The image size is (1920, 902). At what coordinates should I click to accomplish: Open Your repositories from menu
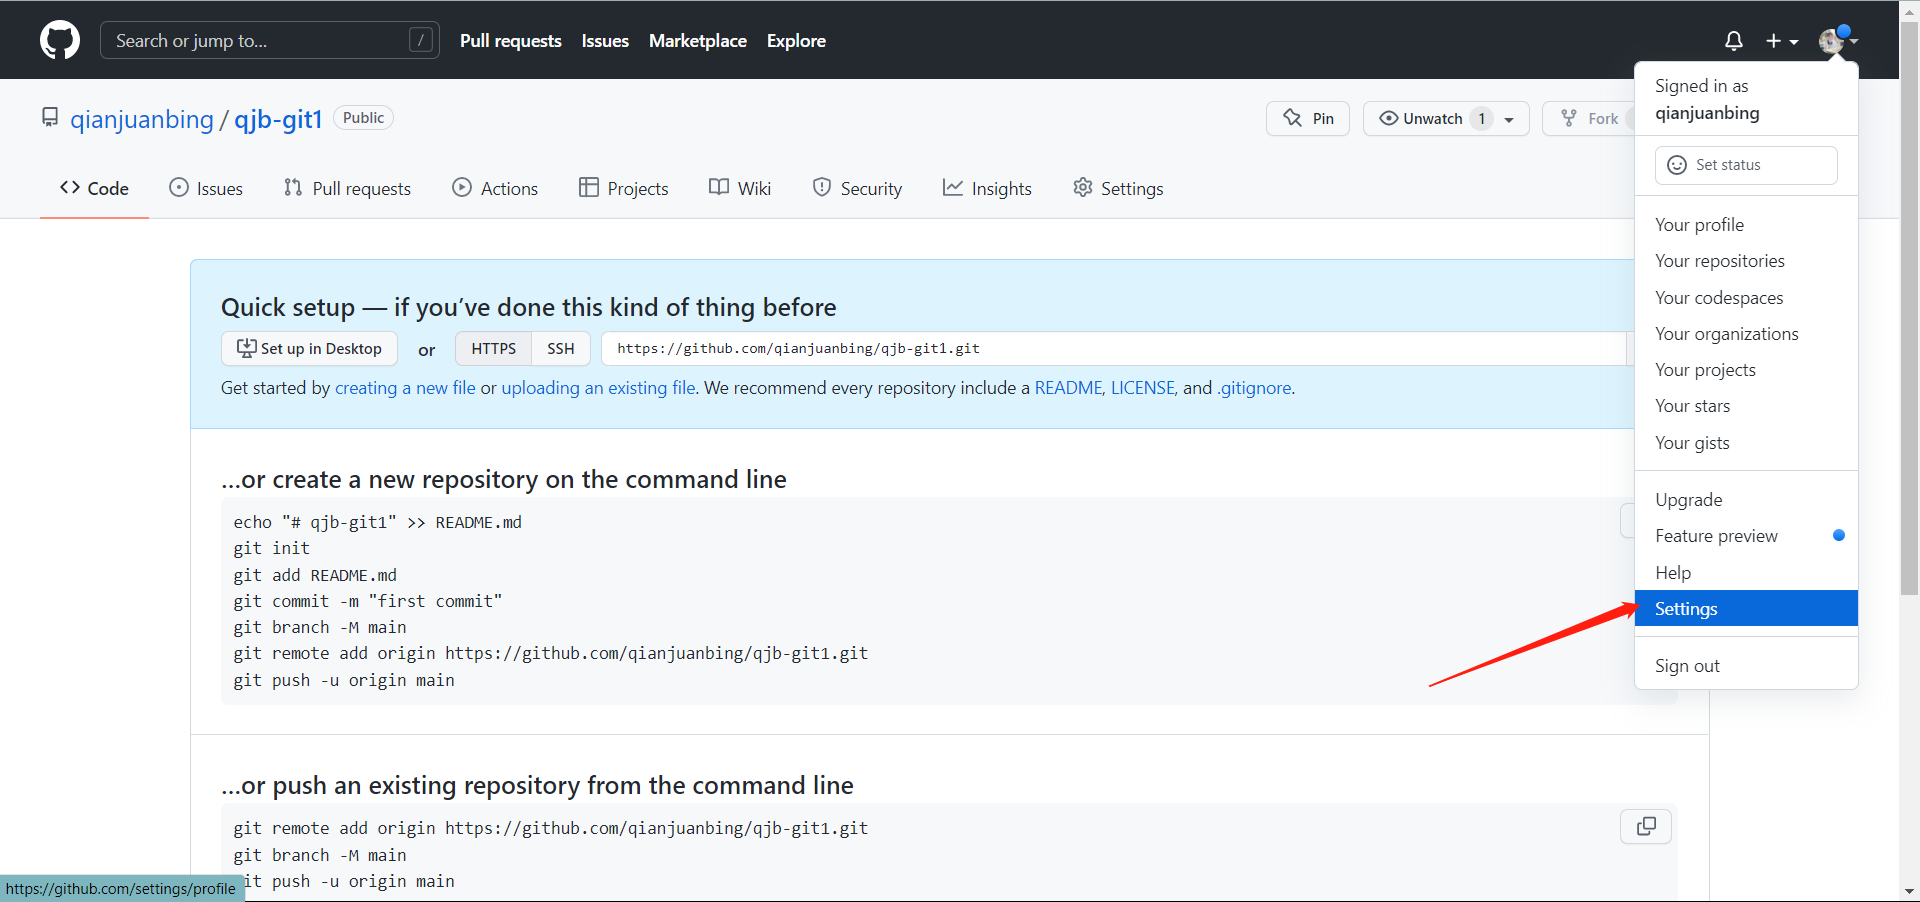click(x=1746, y=261)
